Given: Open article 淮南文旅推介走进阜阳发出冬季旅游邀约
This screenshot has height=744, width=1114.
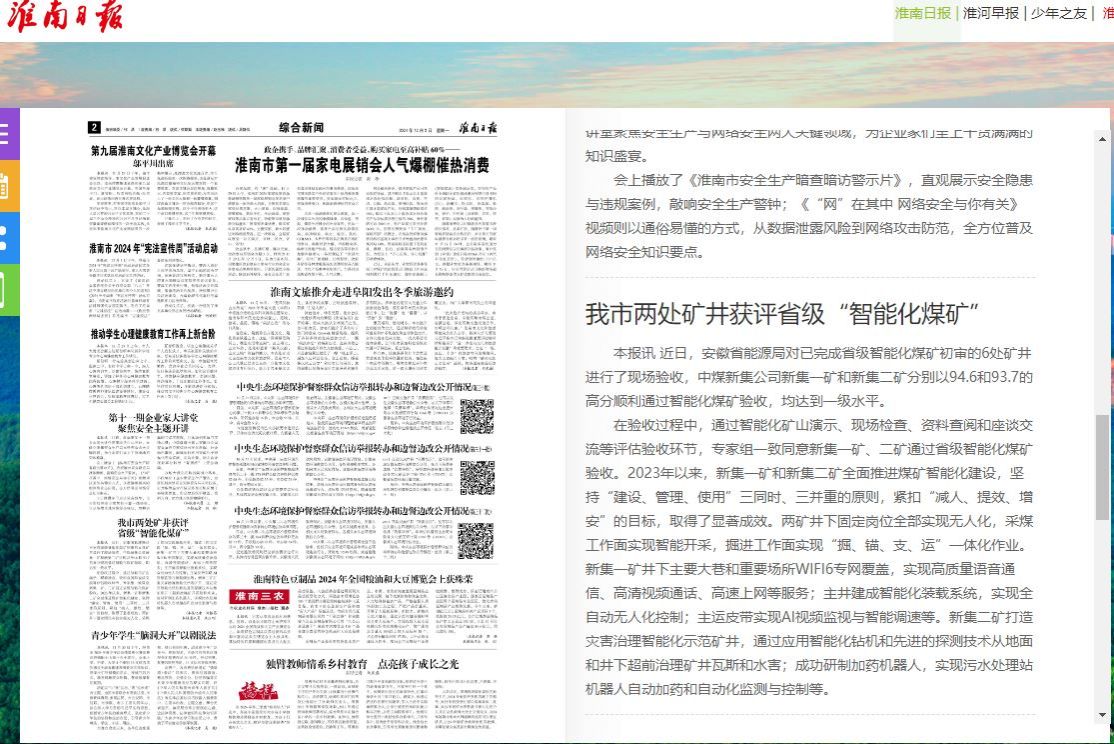Looking at the screenshot, I should 362,292.
